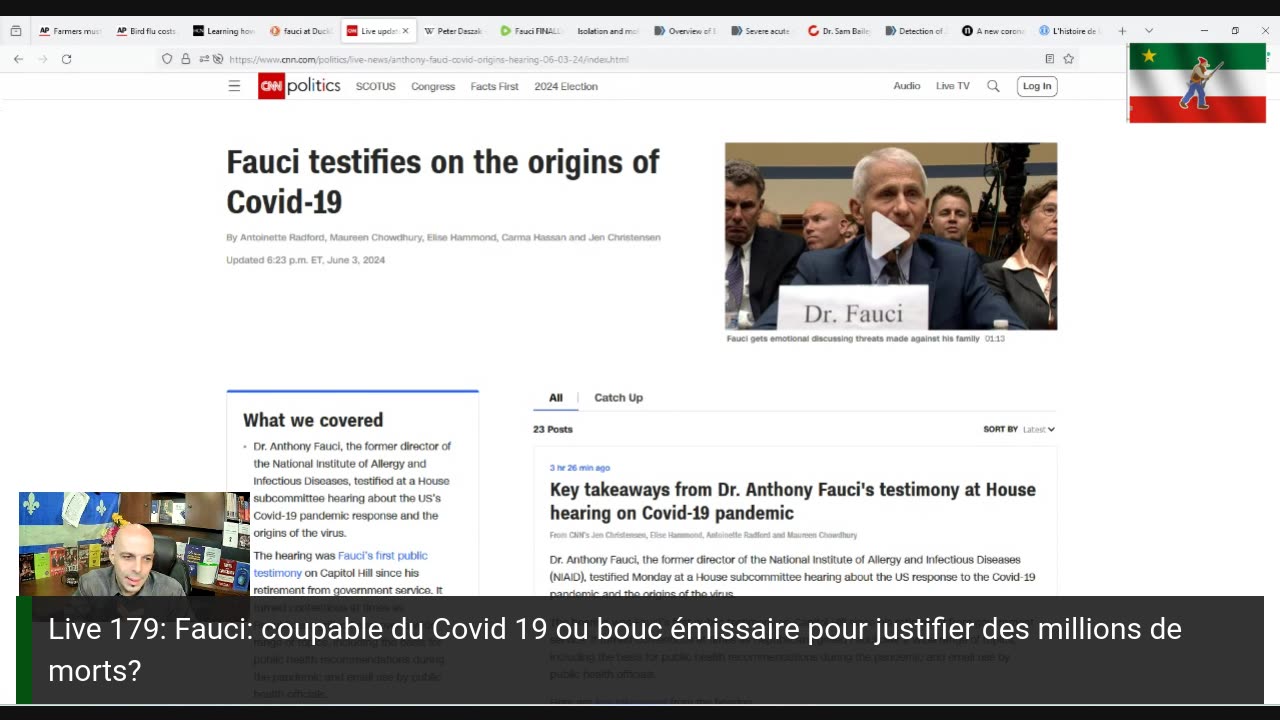This screenshot has height=720, width=1280.
Task: Click the 3 hr 26 min ago timestamp
Action: tap(579, 467)
